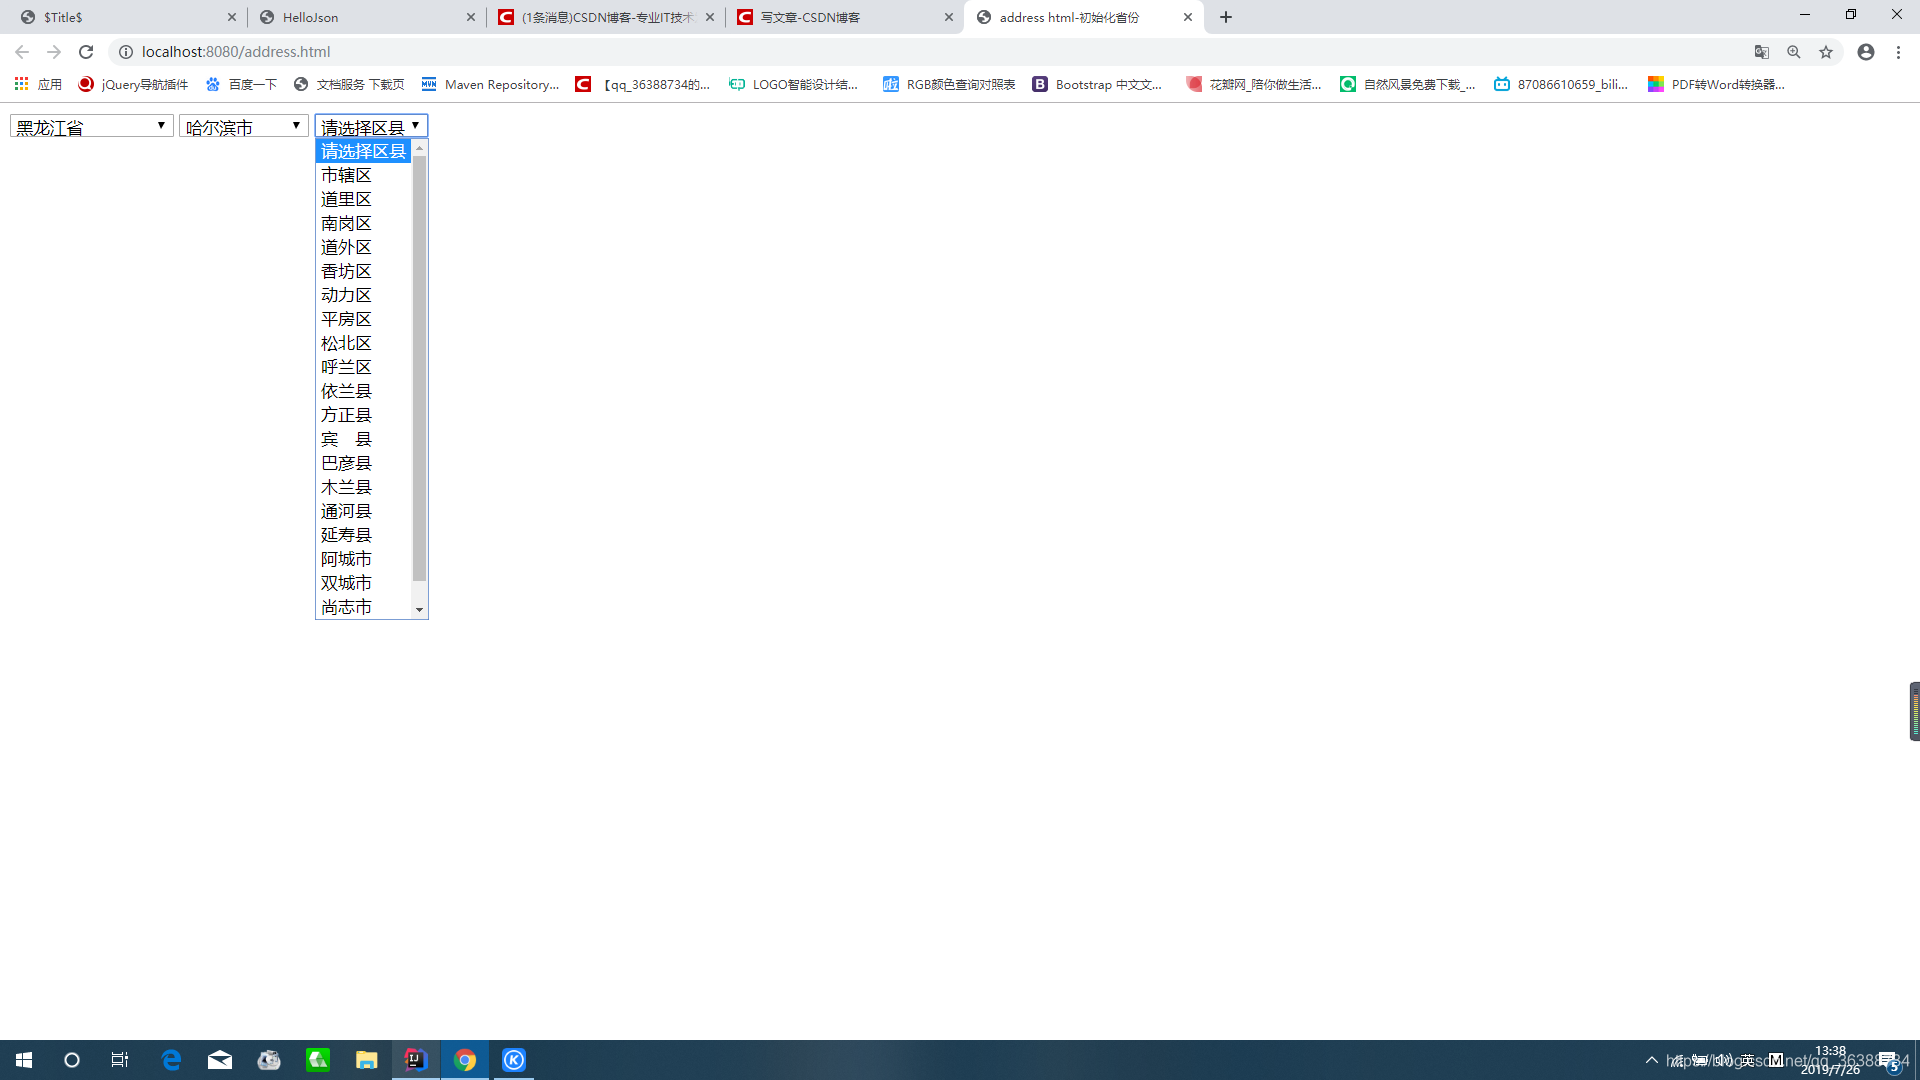
Task: Click the translate page icon
Action: coord(1762,52)
